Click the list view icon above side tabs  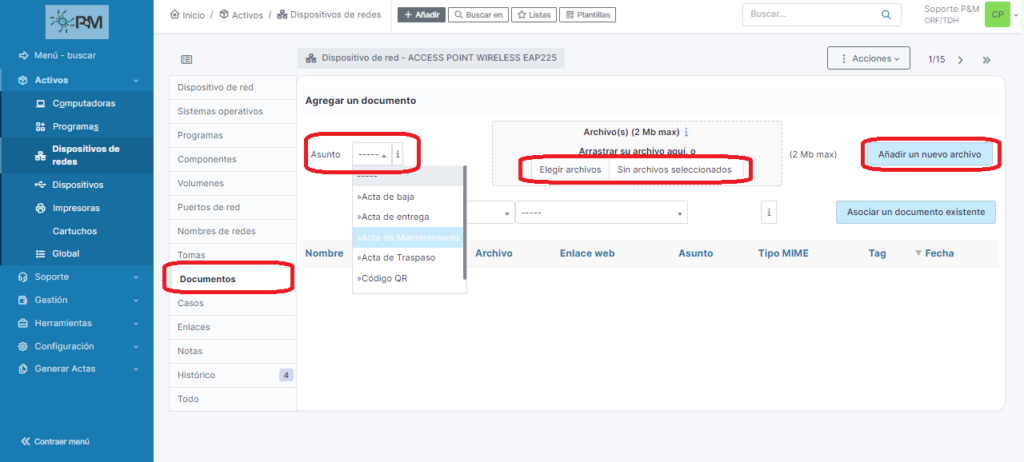187,60
